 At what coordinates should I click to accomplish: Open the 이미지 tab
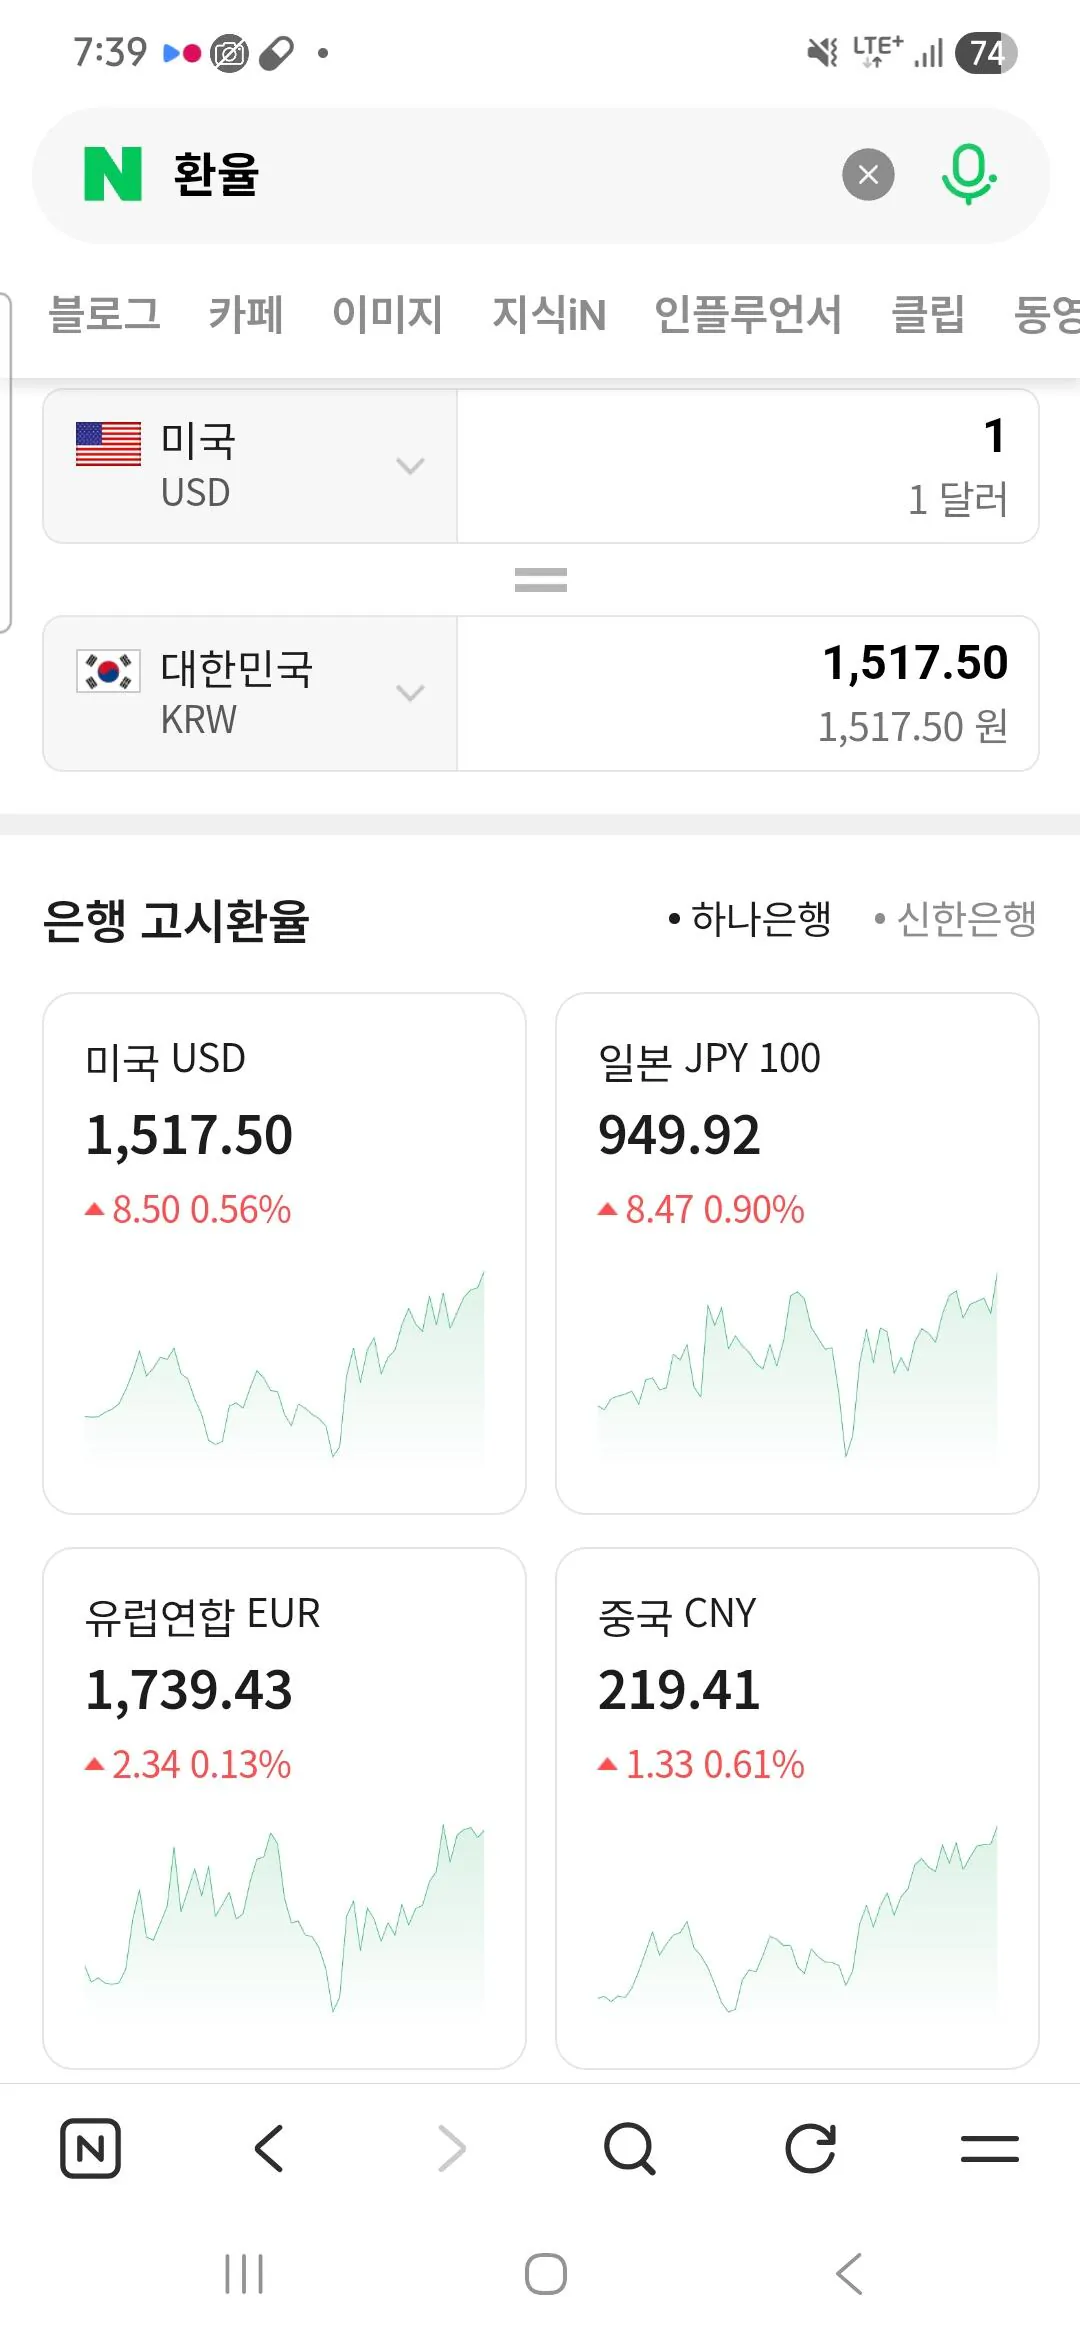coord(387,314)
